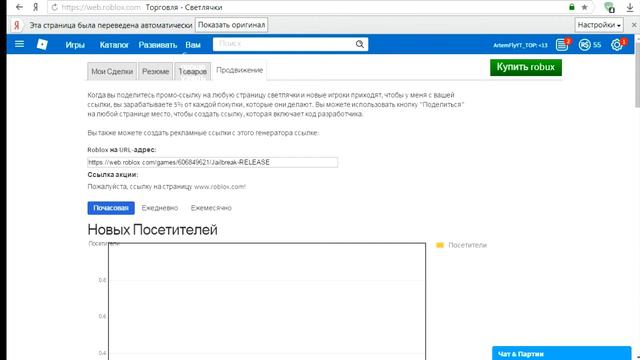
Task: Select the Ежедневно chart period
Action: pyautogui.click(x=160, y=208)
